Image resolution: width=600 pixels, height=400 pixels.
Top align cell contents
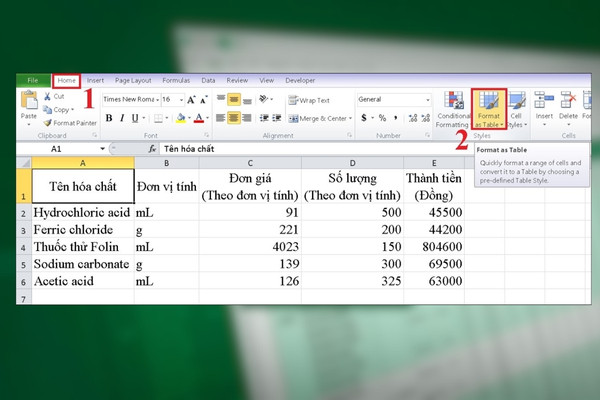tap(221, 99)
